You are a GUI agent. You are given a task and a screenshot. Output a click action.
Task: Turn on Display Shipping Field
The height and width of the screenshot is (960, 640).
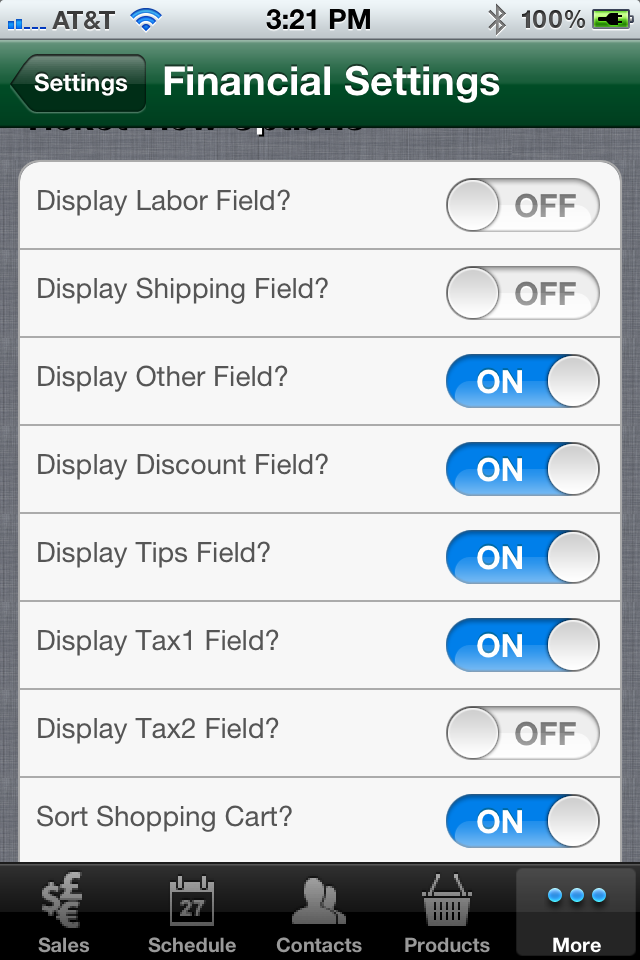(x=522, y=293)
